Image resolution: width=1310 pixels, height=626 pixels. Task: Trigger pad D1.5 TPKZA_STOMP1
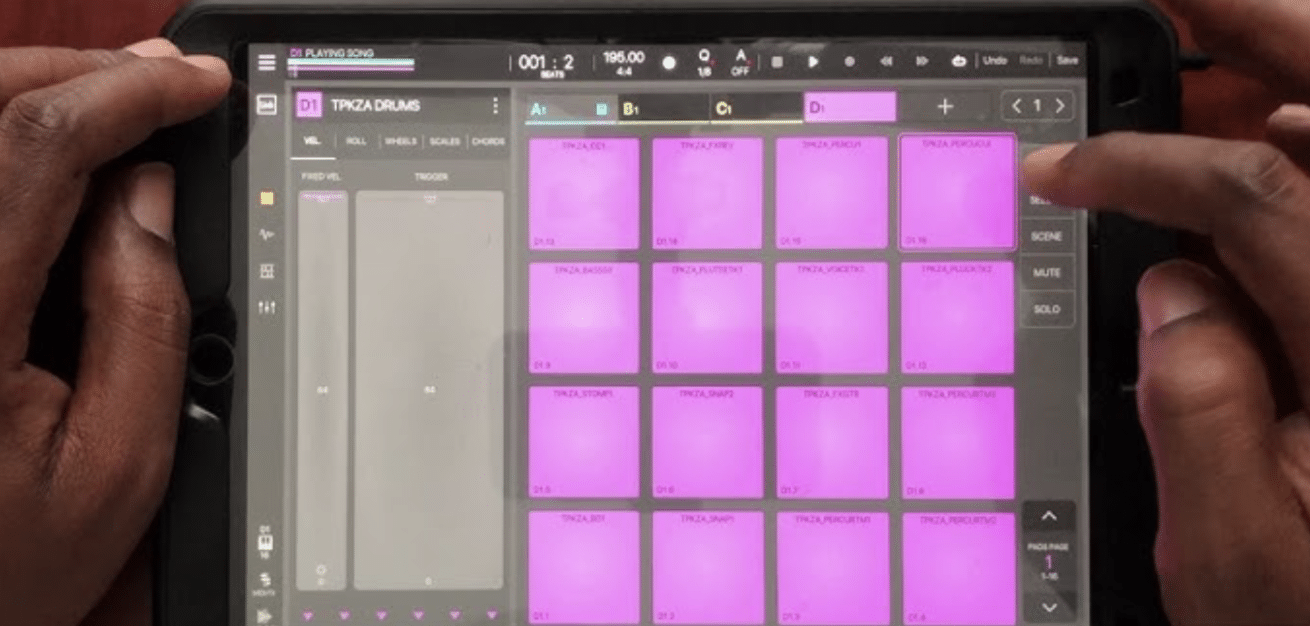coord(584,442)
